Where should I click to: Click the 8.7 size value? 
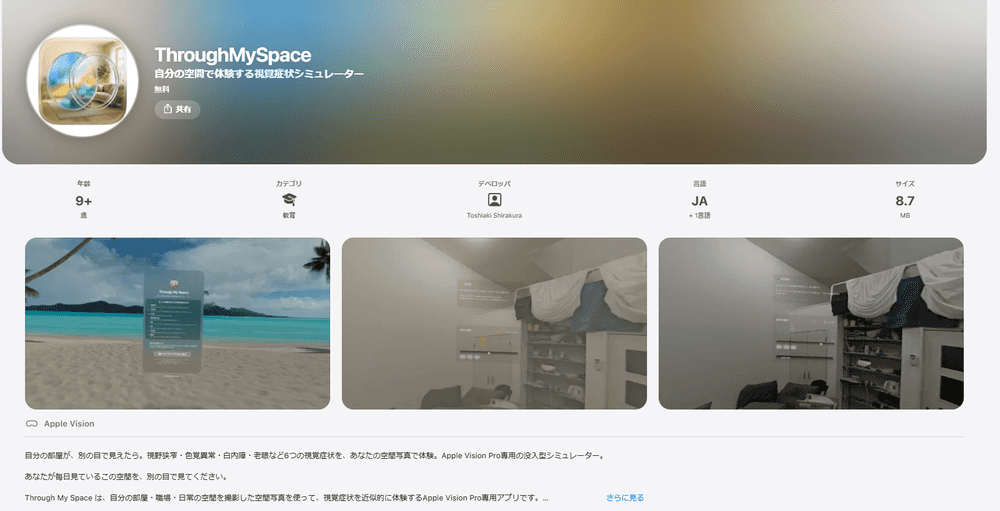tap(905, 201)
